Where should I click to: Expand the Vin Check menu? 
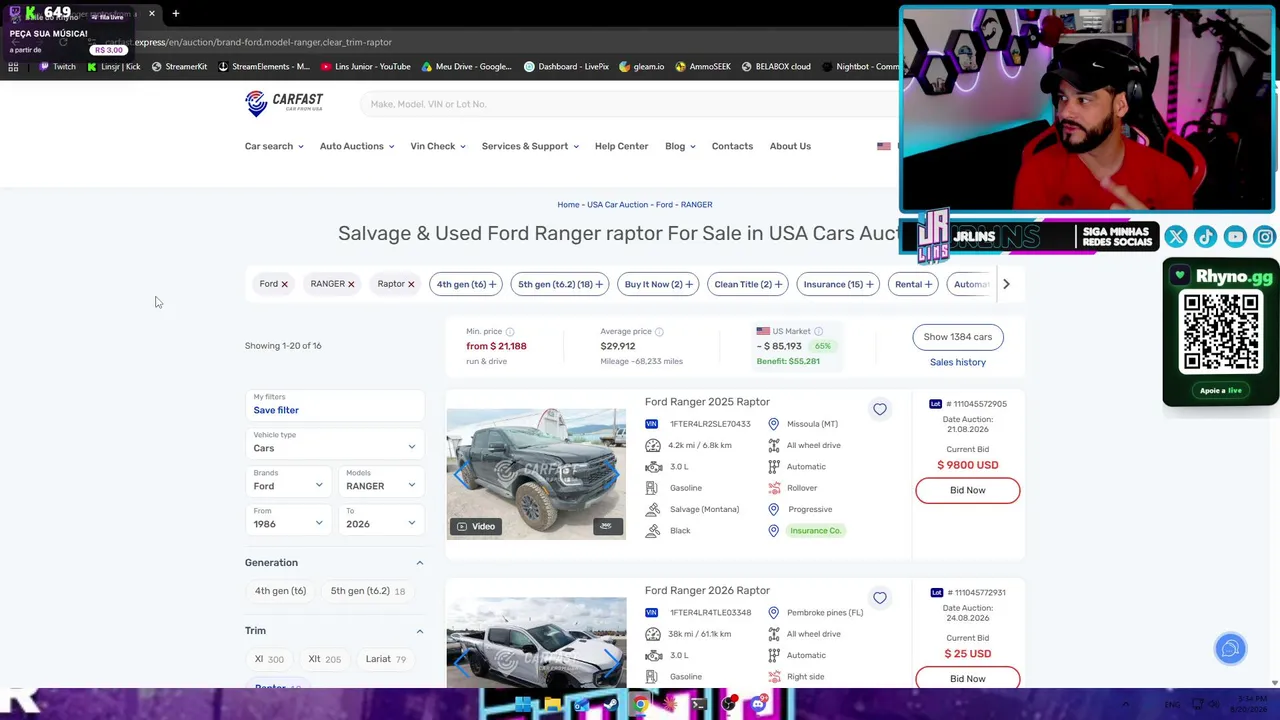(438, 146)
